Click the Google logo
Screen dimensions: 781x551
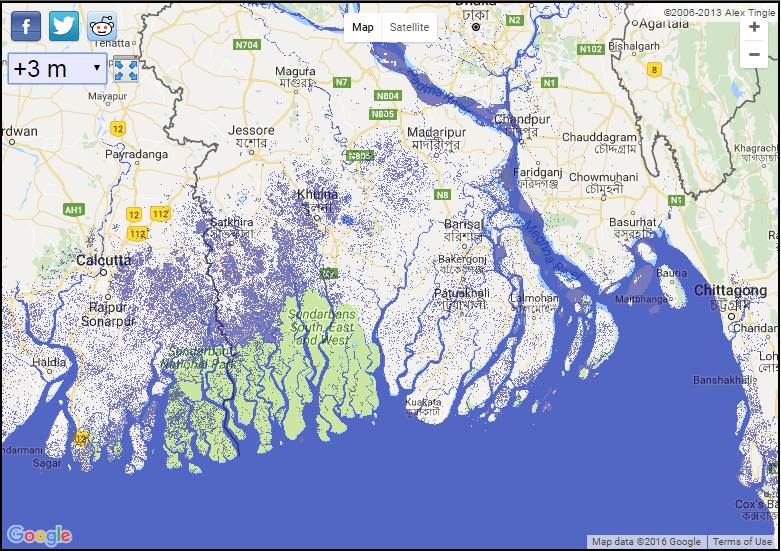(39, 535)
